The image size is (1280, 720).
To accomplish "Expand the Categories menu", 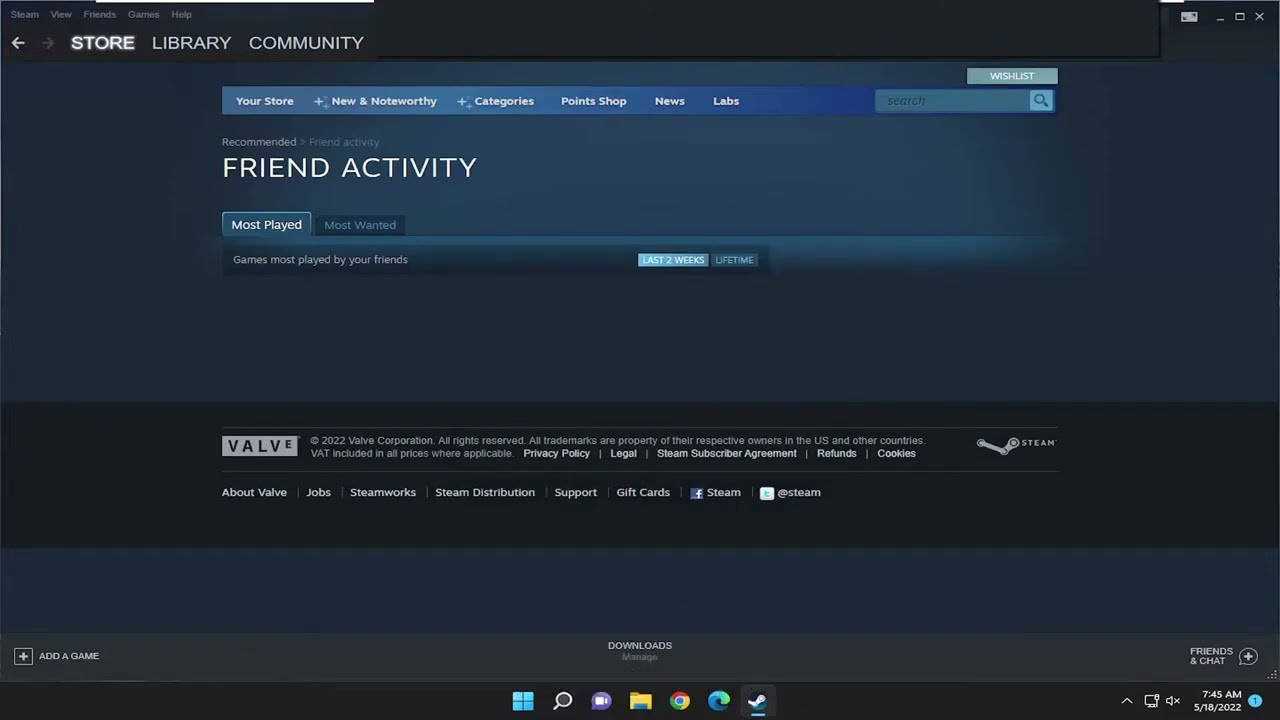I will [x=503, y=100].
